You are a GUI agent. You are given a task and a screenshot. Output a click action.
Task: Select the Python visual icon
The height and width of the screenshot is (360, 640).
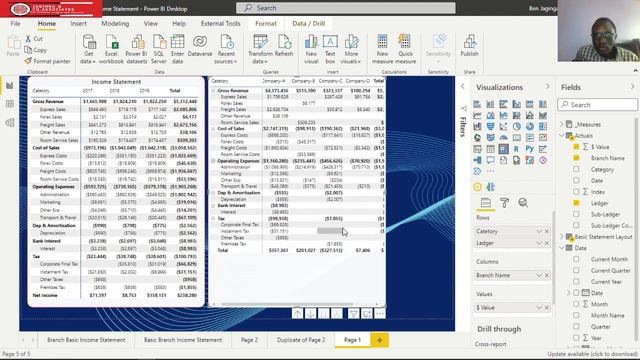pyautogui.click(x=529, y=149)
